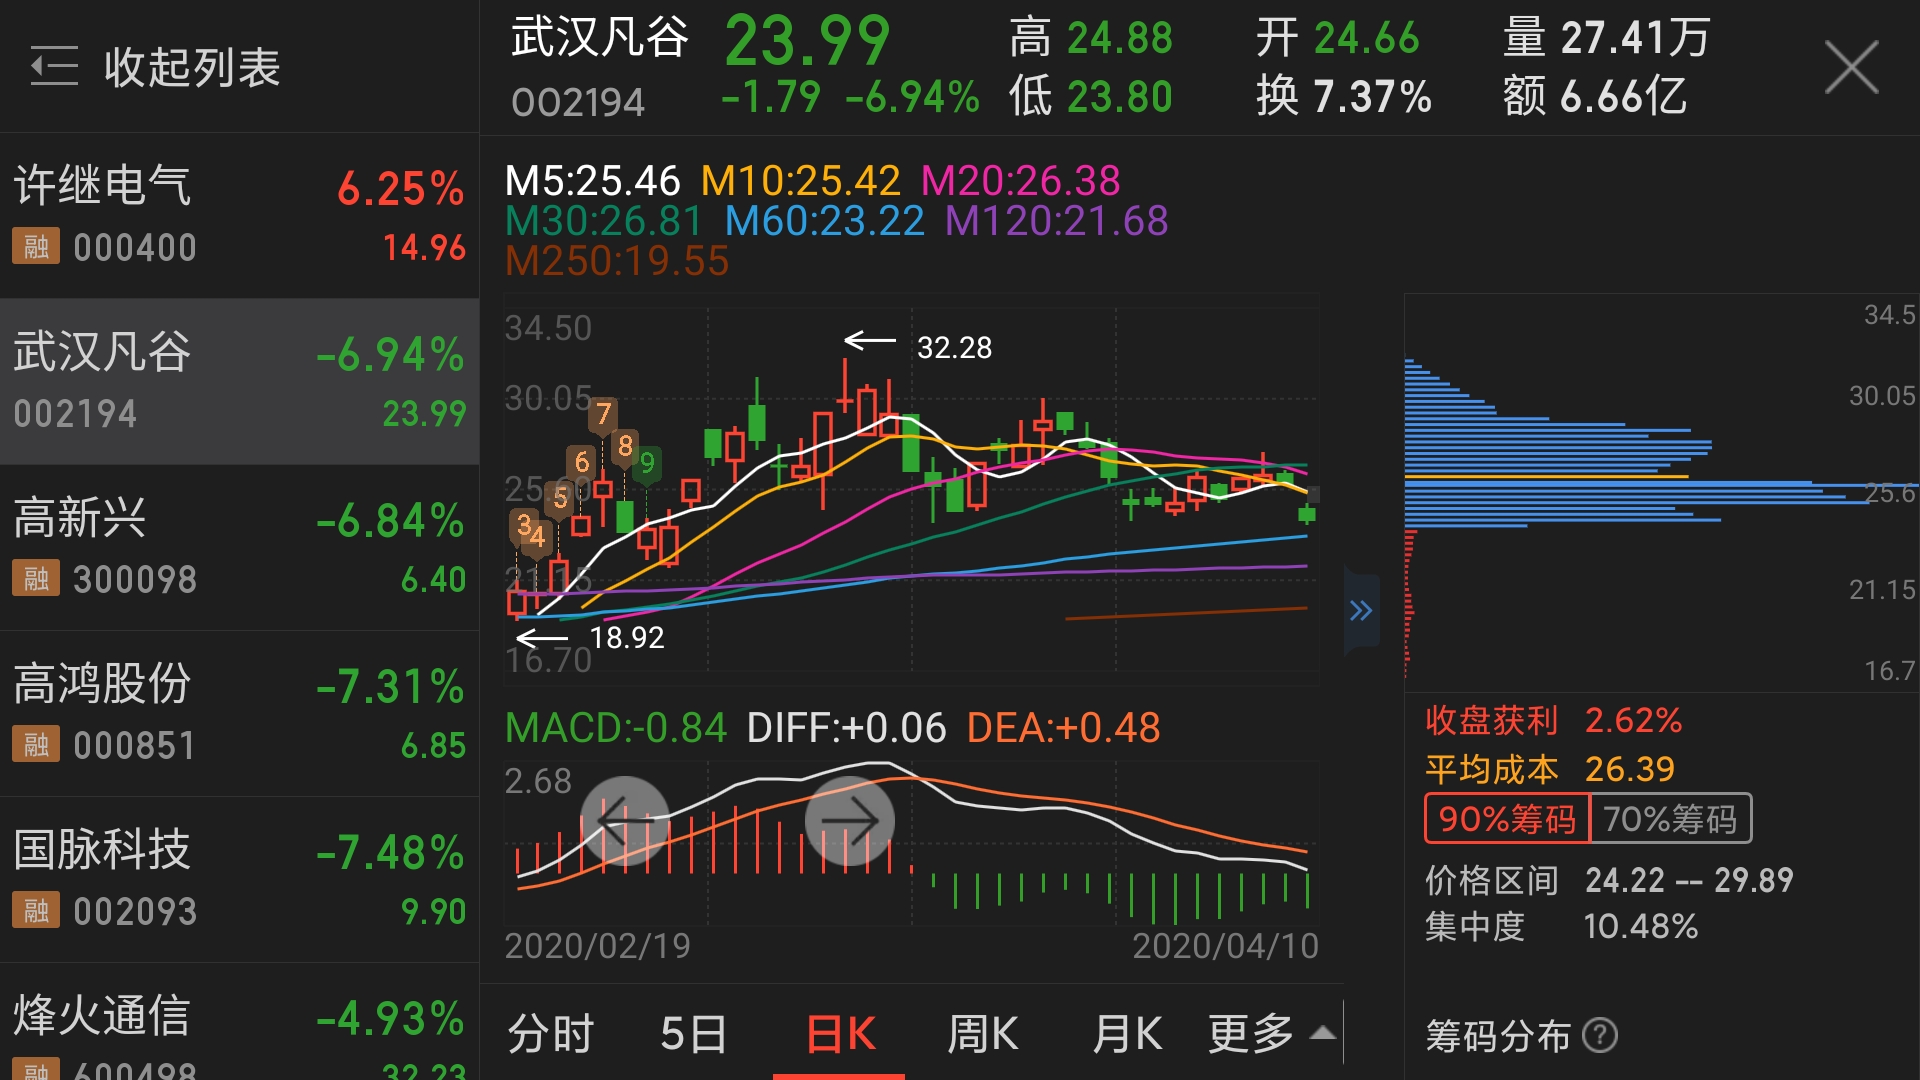Select 烽火通信 in the stock list
Viewport: 1920px width, 1080px height.
point(239,1022)
